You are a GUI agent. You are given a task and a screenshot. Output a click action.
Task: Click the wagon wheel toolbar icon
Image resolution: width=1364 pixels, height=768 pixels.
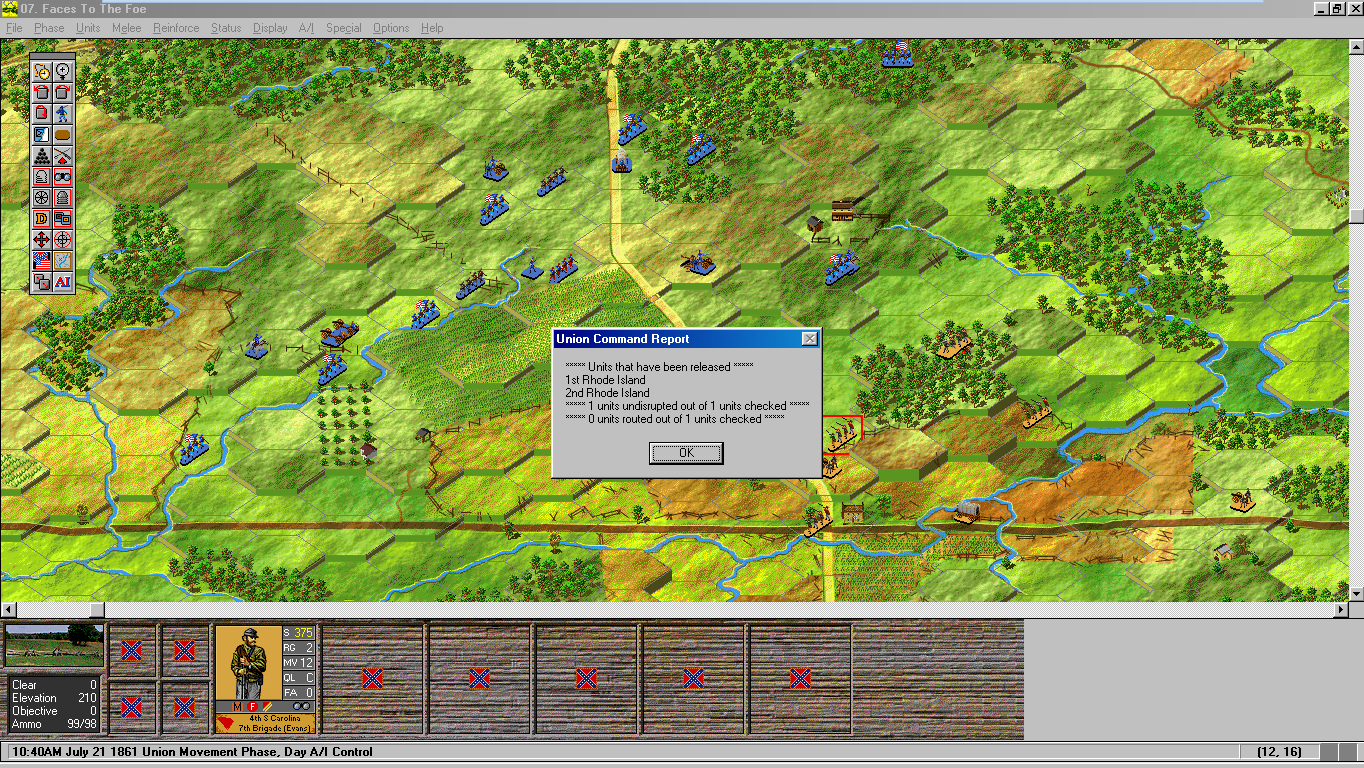(42, 197)
